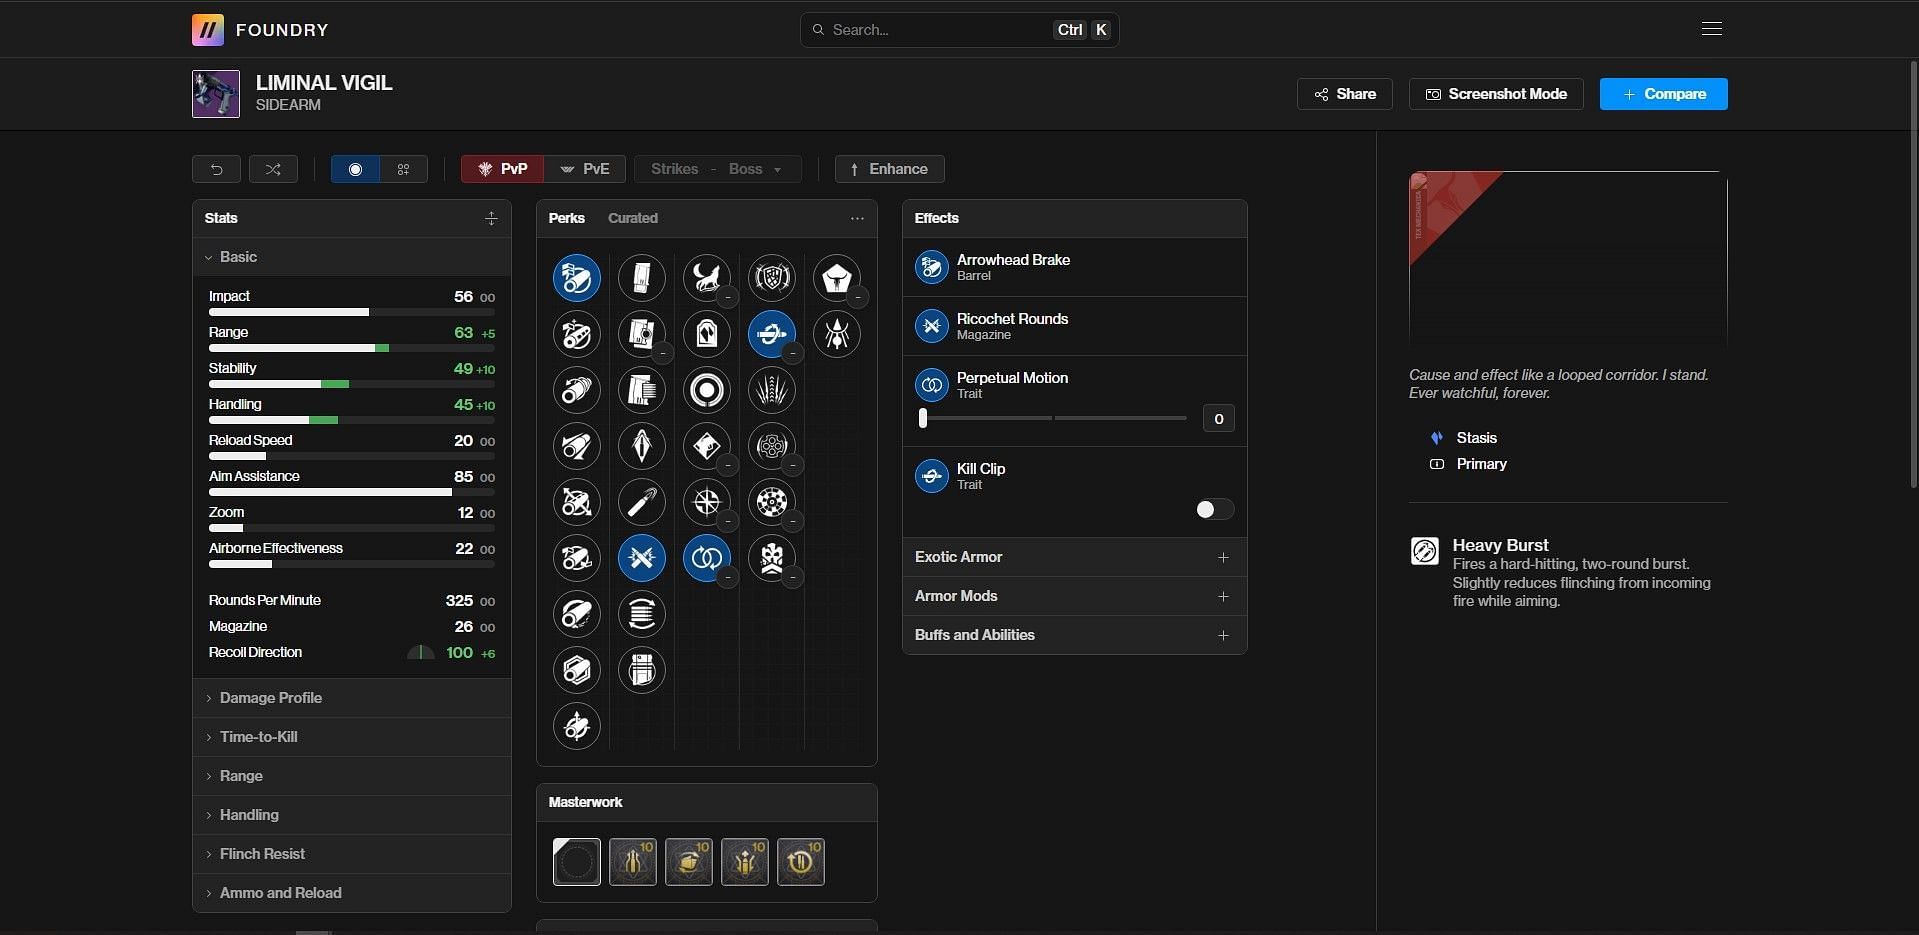Select the spider-shaped origin trait icon
This screenshot has width=1919, height=935.
pos(837,334)
